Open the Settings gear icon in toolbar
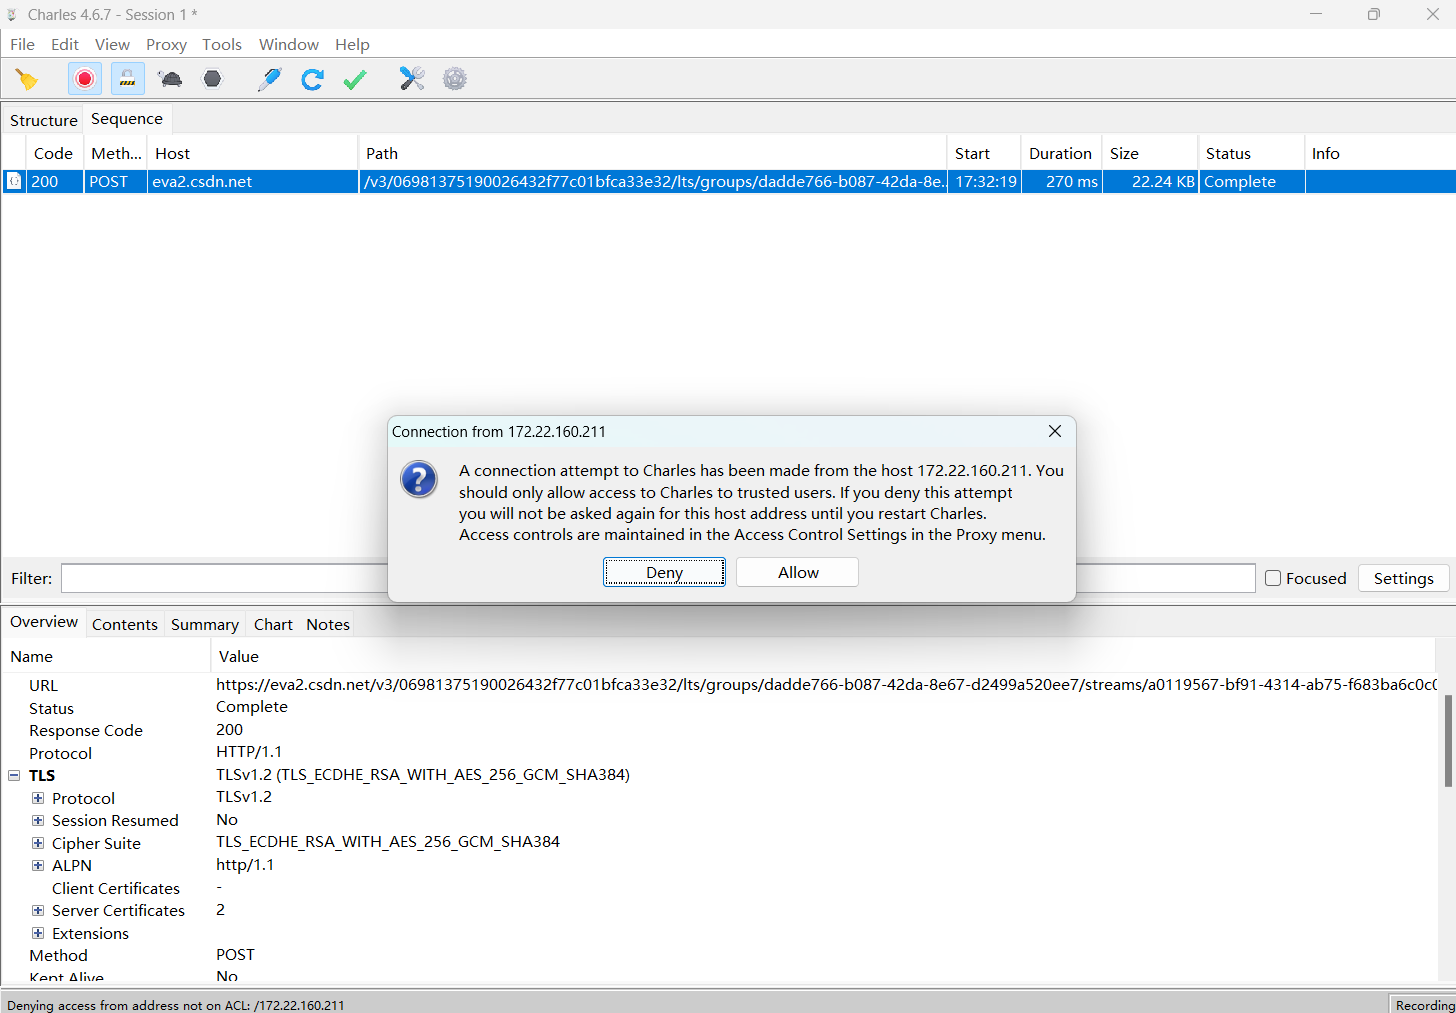Screen dimensions: 1456x1013 click(455, 79)
